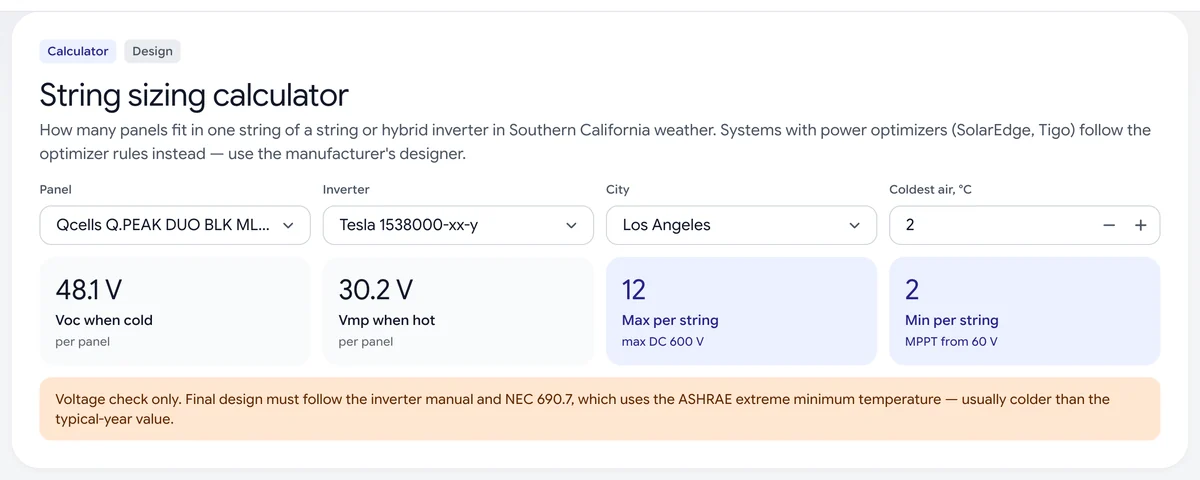Click the MPPT from 60 V note
The image size is (1200, 480).
tap(951, 342)
